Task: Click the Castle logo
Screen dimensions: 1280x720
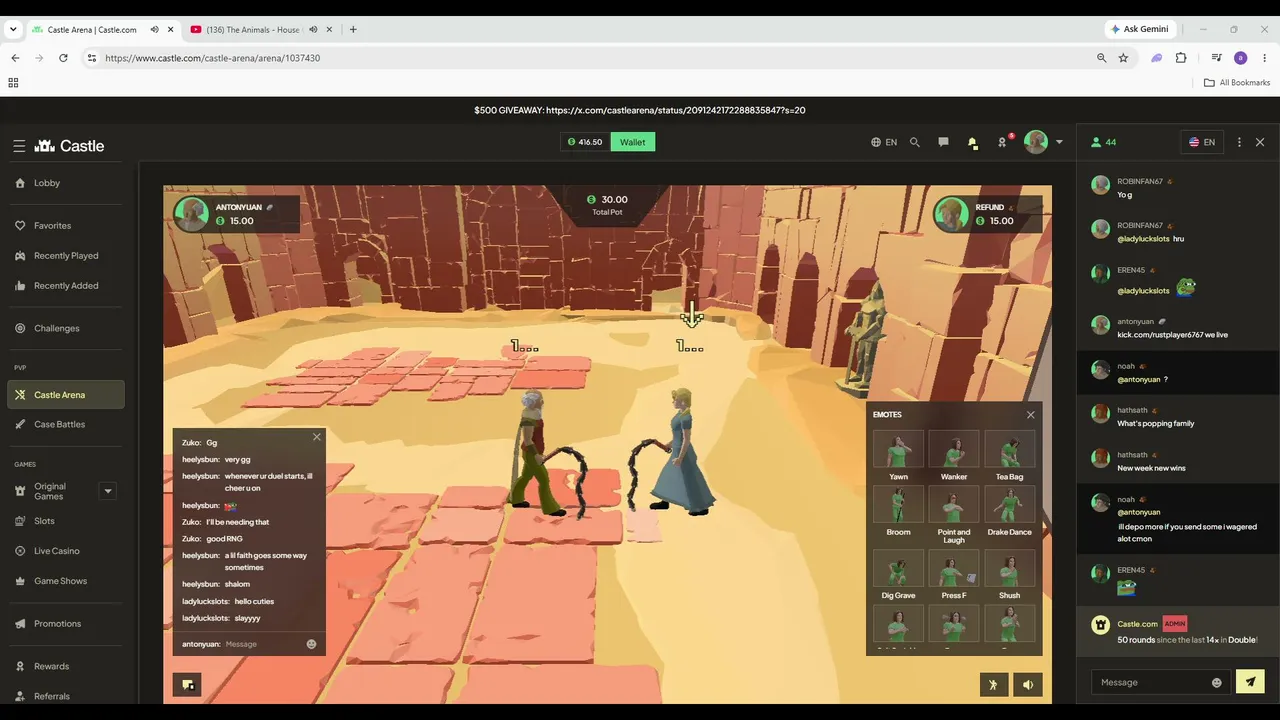Action: pos(69,146)
